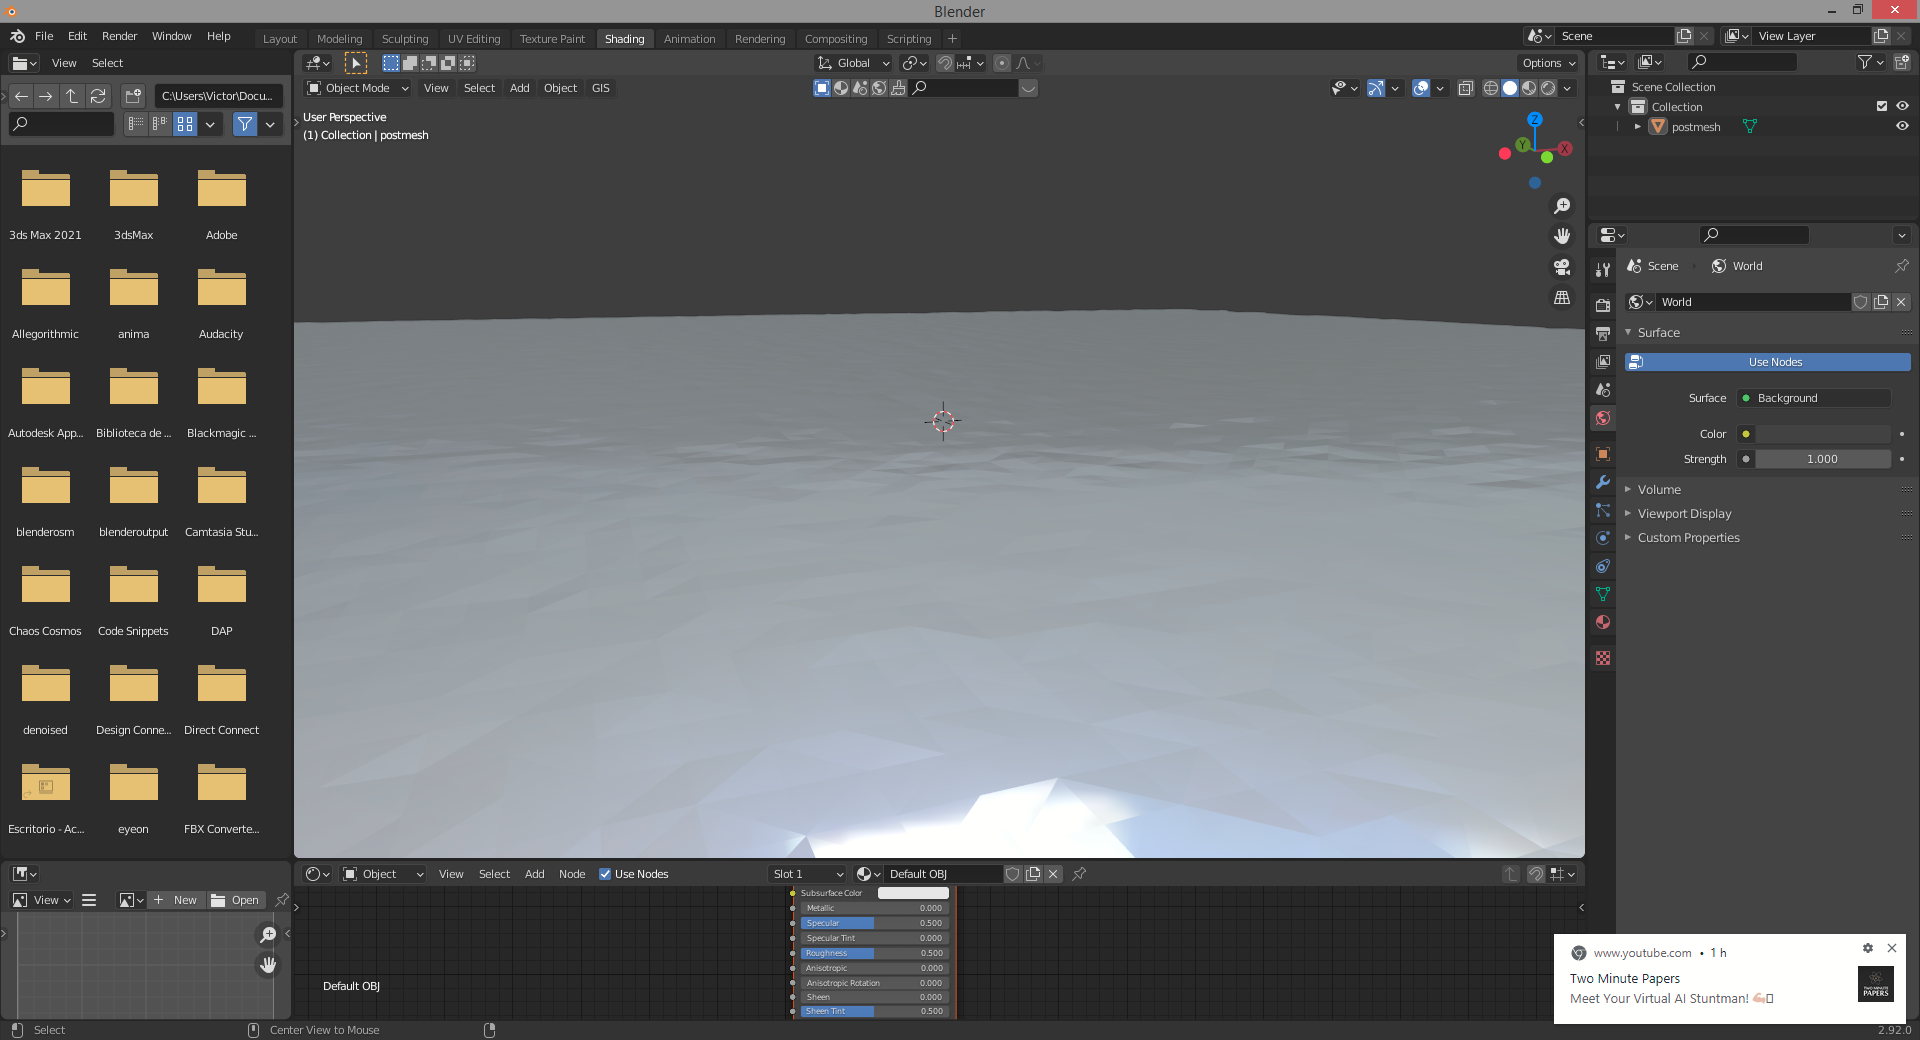Open the Render properties tab
This screenshot has width=1920, height=1040.
click(1602, 305)
